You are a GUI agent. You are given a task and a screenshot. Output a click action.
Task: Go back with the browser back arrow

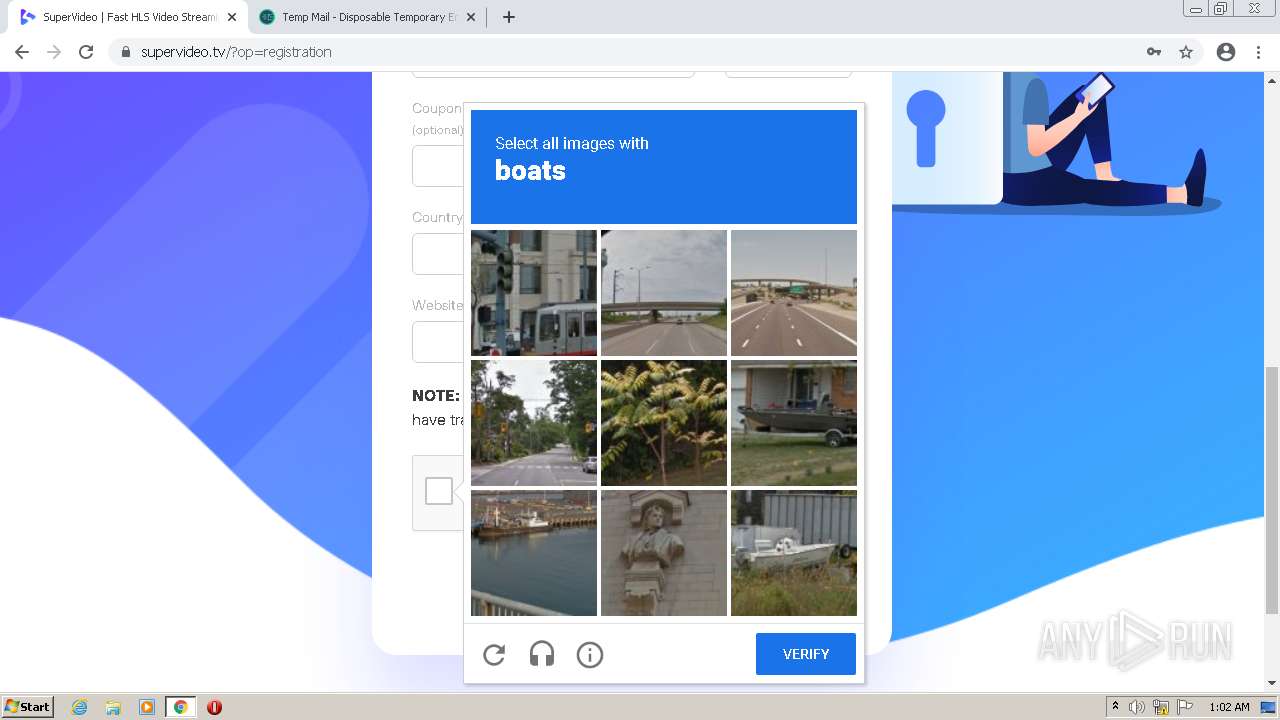(x=22, y=52)
